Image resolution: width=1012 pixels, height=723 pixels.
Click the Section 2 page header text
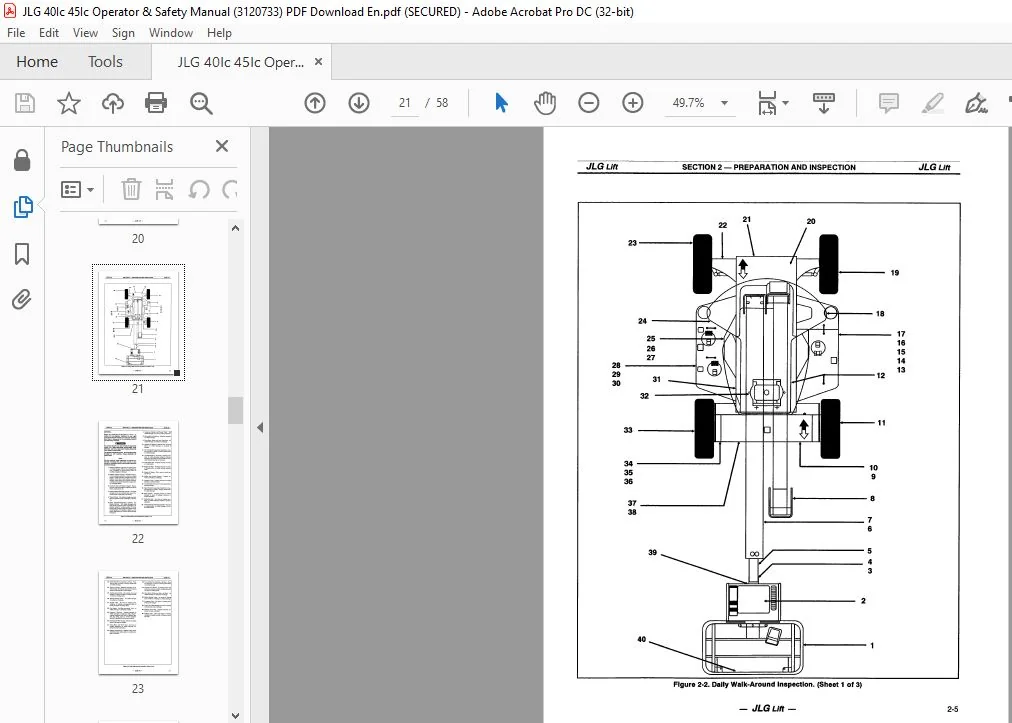769,167
